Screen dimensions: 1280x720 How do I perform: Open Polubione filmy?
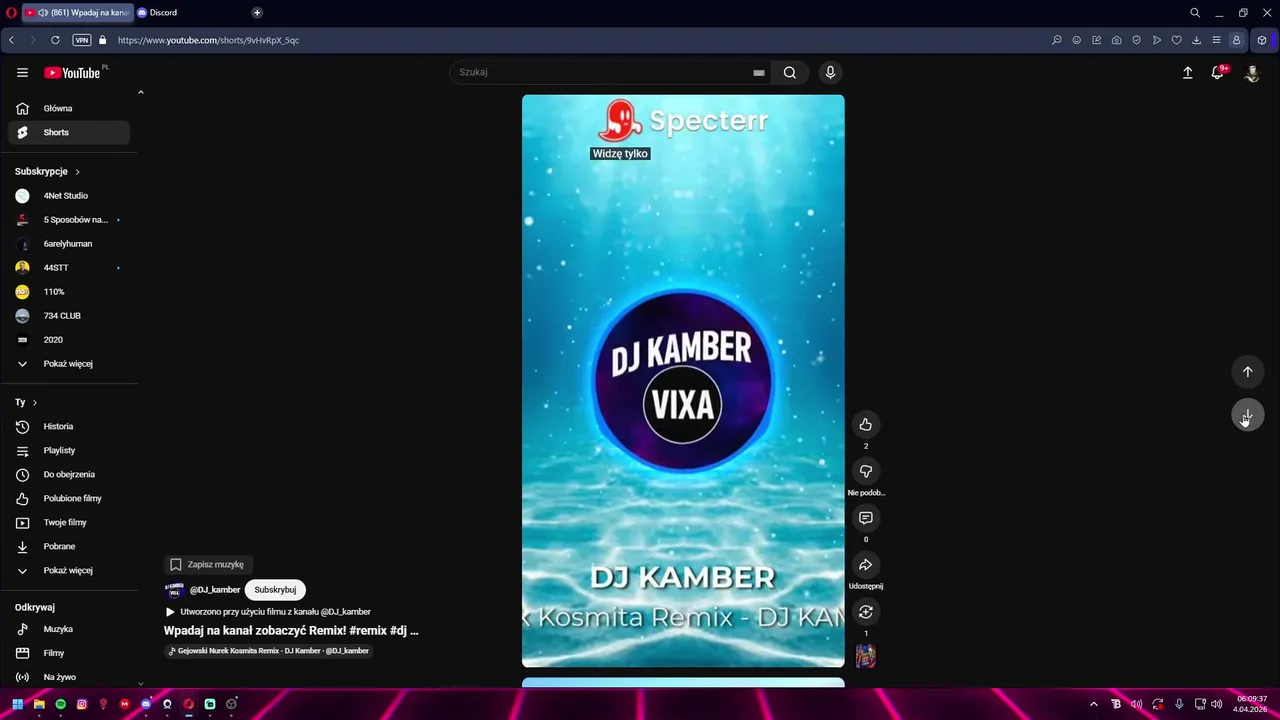69,498
